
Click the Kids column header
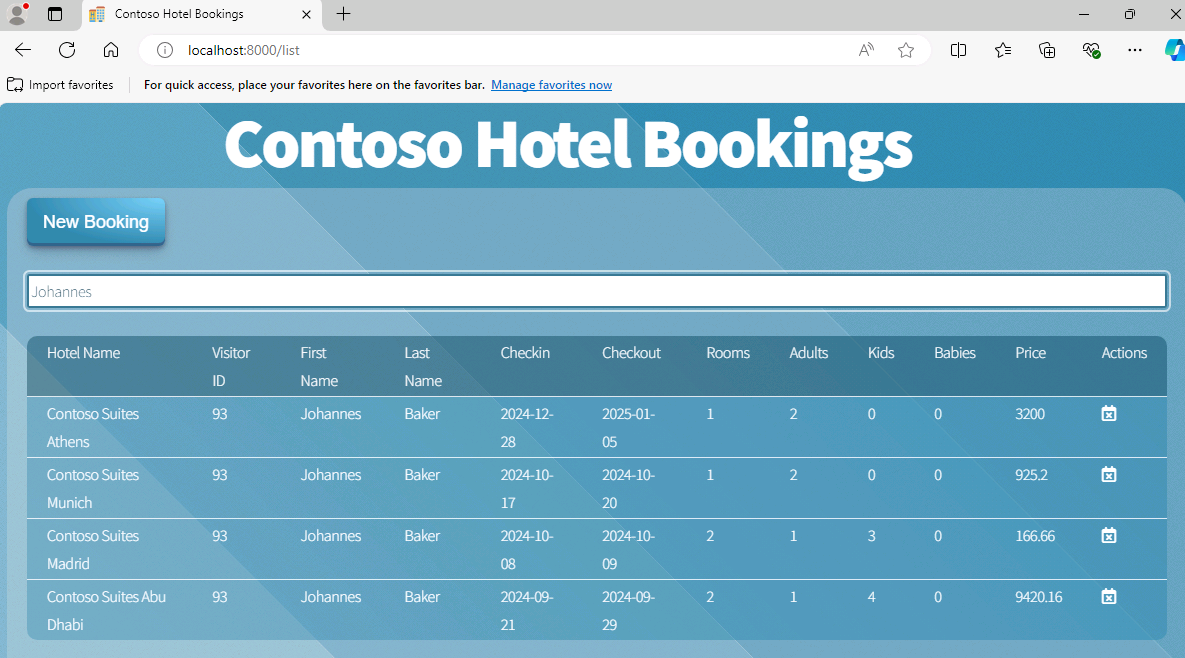881,353
